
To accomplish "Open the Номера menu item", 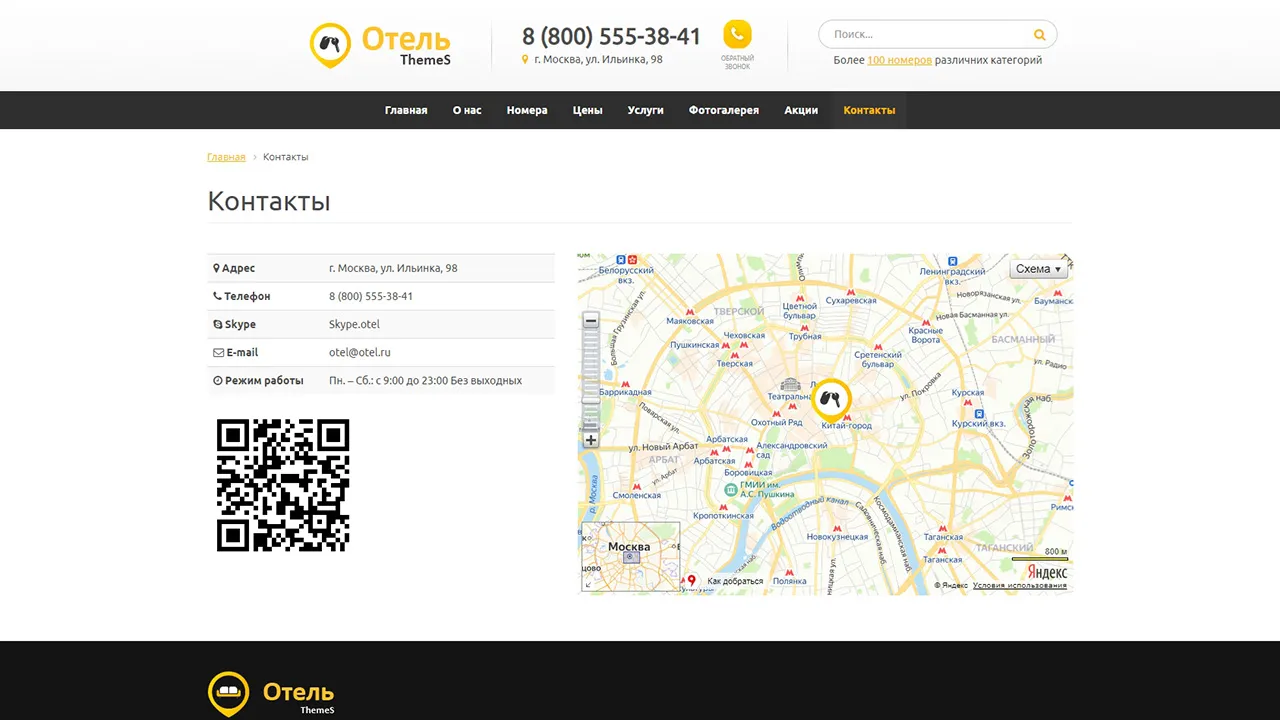I will pyautogui.click(x=527, y=110).
